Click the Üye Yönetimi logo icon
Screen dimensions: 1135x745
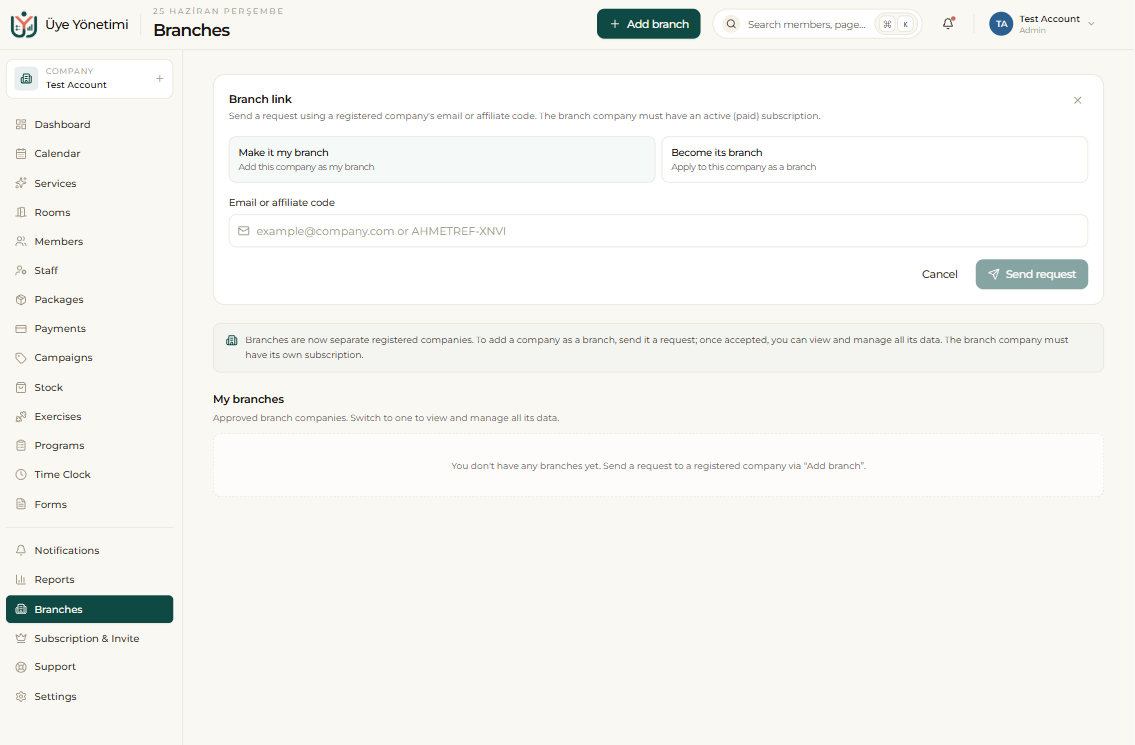(x=24, y=24)
